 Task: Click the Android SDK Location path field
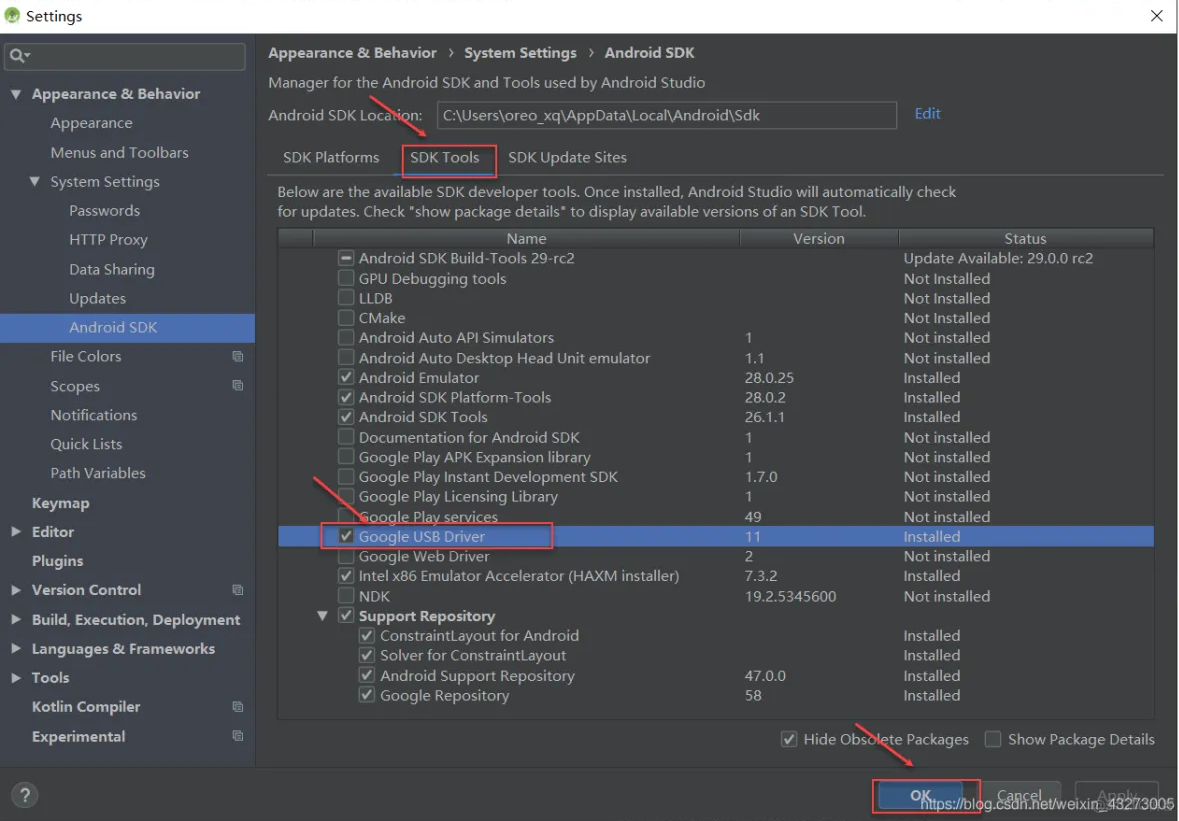[x=666, y=115]
